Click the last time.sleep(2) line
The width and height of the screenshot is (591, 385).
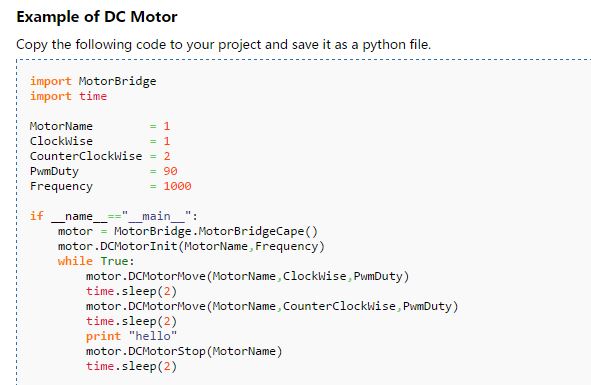click(x=132, y=366)
